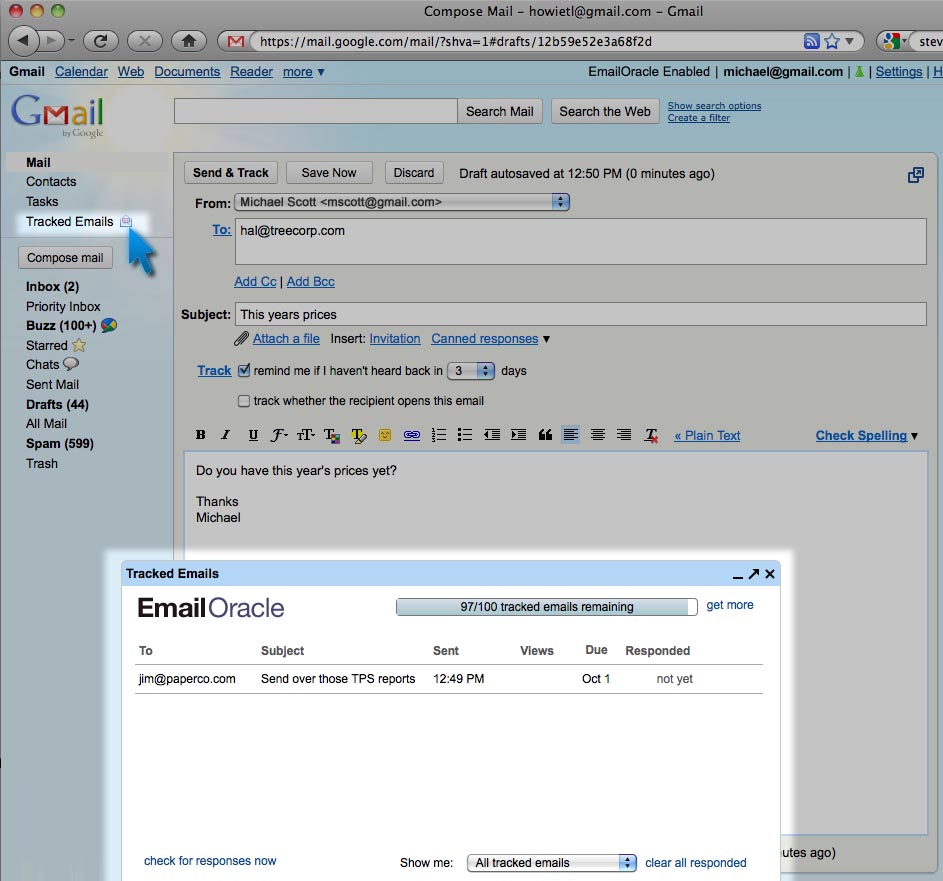Screen dimensions: 943x881
Task: Center align text
Action: tap(598, 434)
